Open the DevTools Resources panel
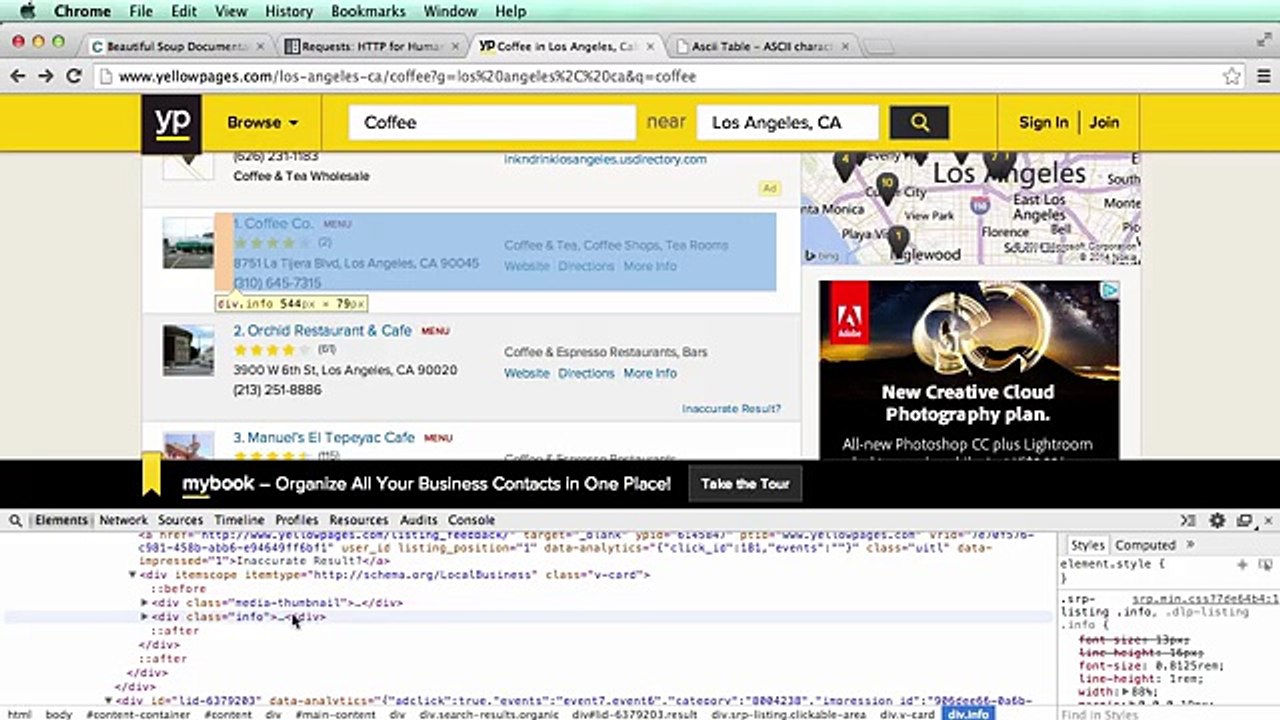 click(358, 520)
